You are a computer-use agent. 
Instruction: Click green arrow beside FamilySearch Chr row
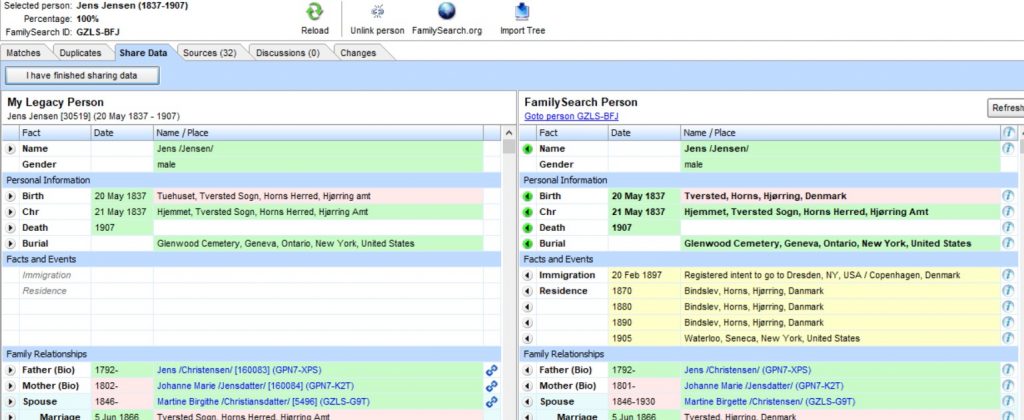[528, 212]
